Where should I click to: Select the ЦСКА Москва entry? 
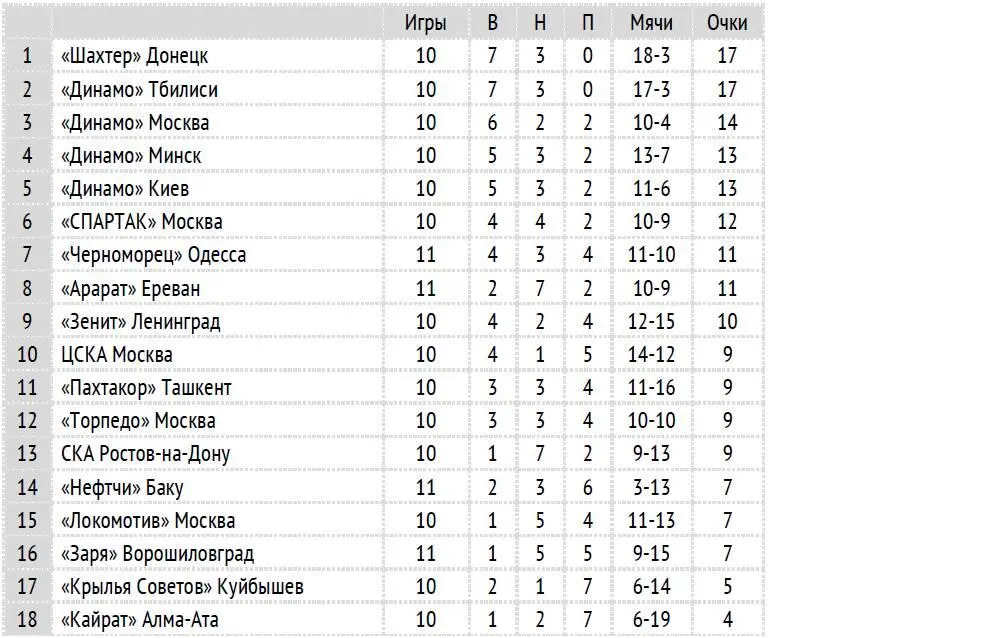[x=117, y=355]
